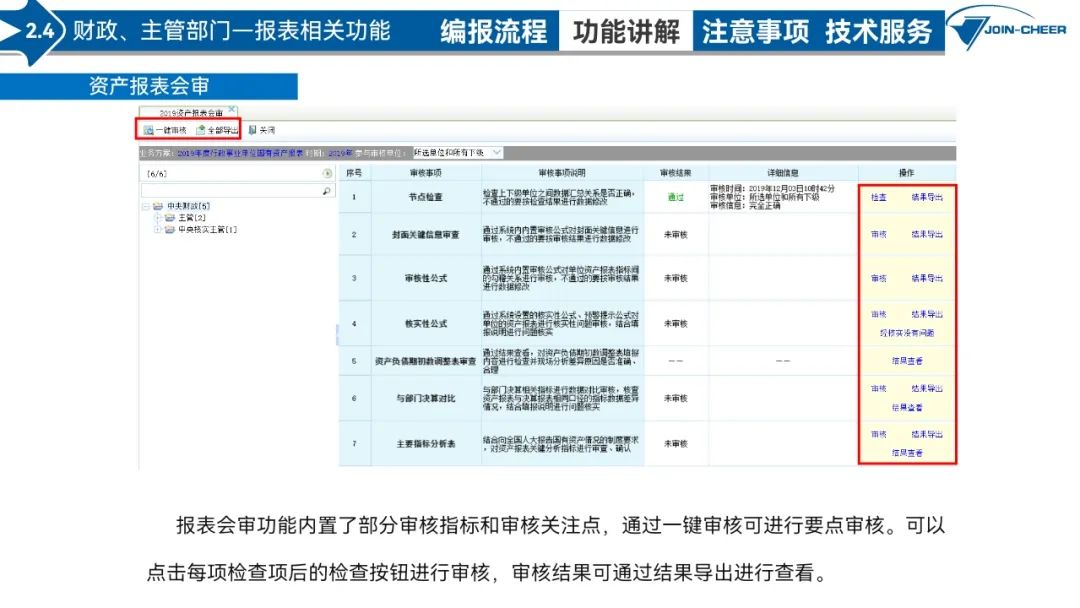Click the green arrow icon beside 6/6

tap(327, 173)
